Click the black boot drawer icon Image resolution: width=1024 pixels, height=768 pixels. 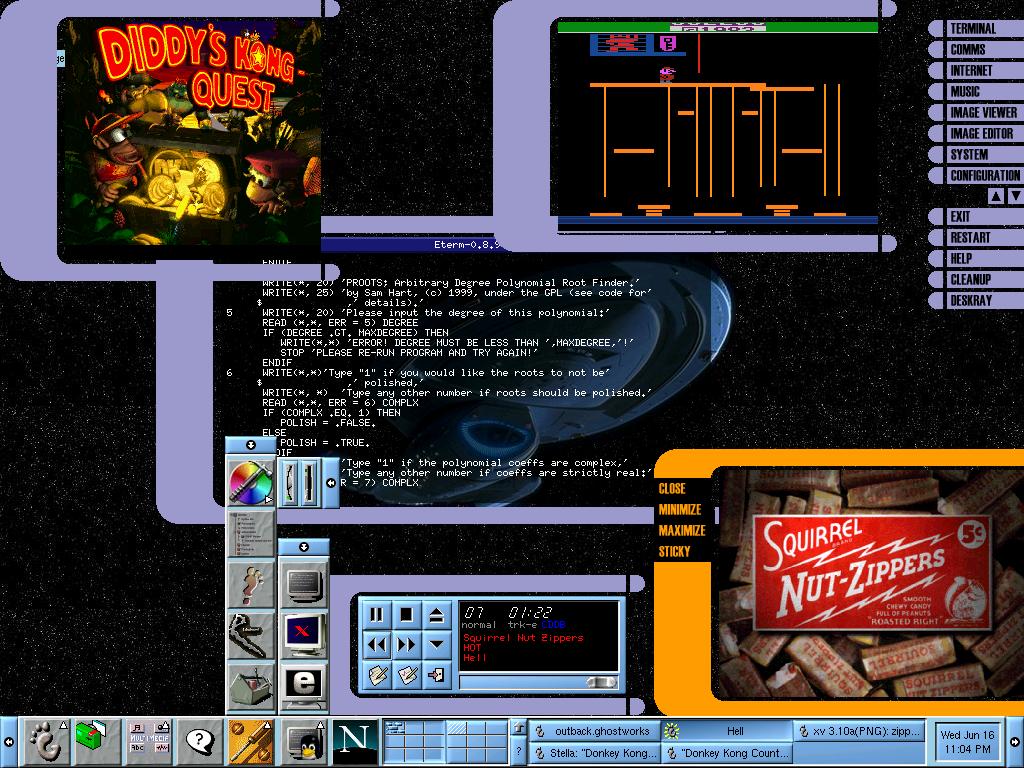point(251,635)
